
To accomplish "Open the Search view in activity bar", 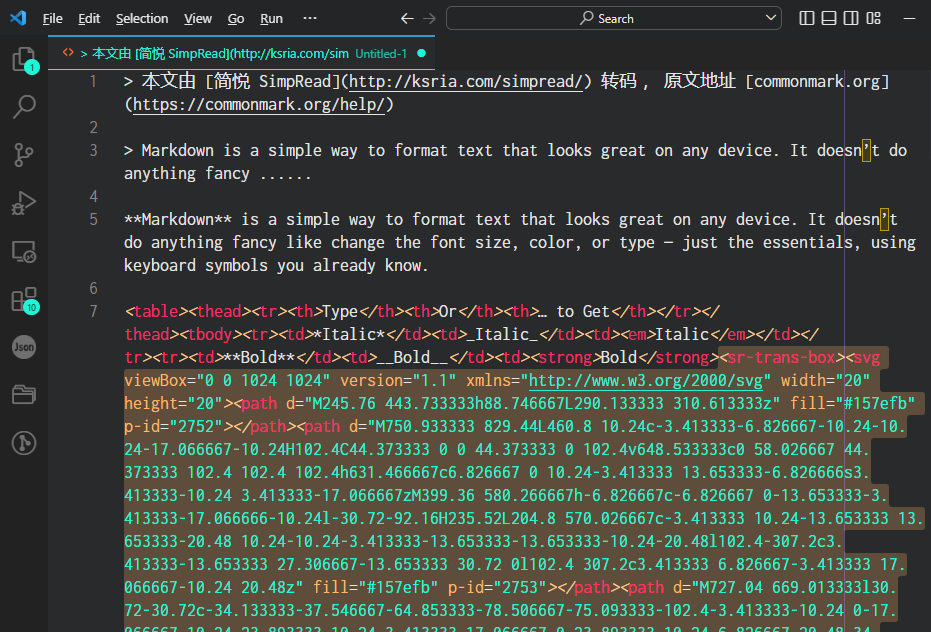I will coord(24,107).
